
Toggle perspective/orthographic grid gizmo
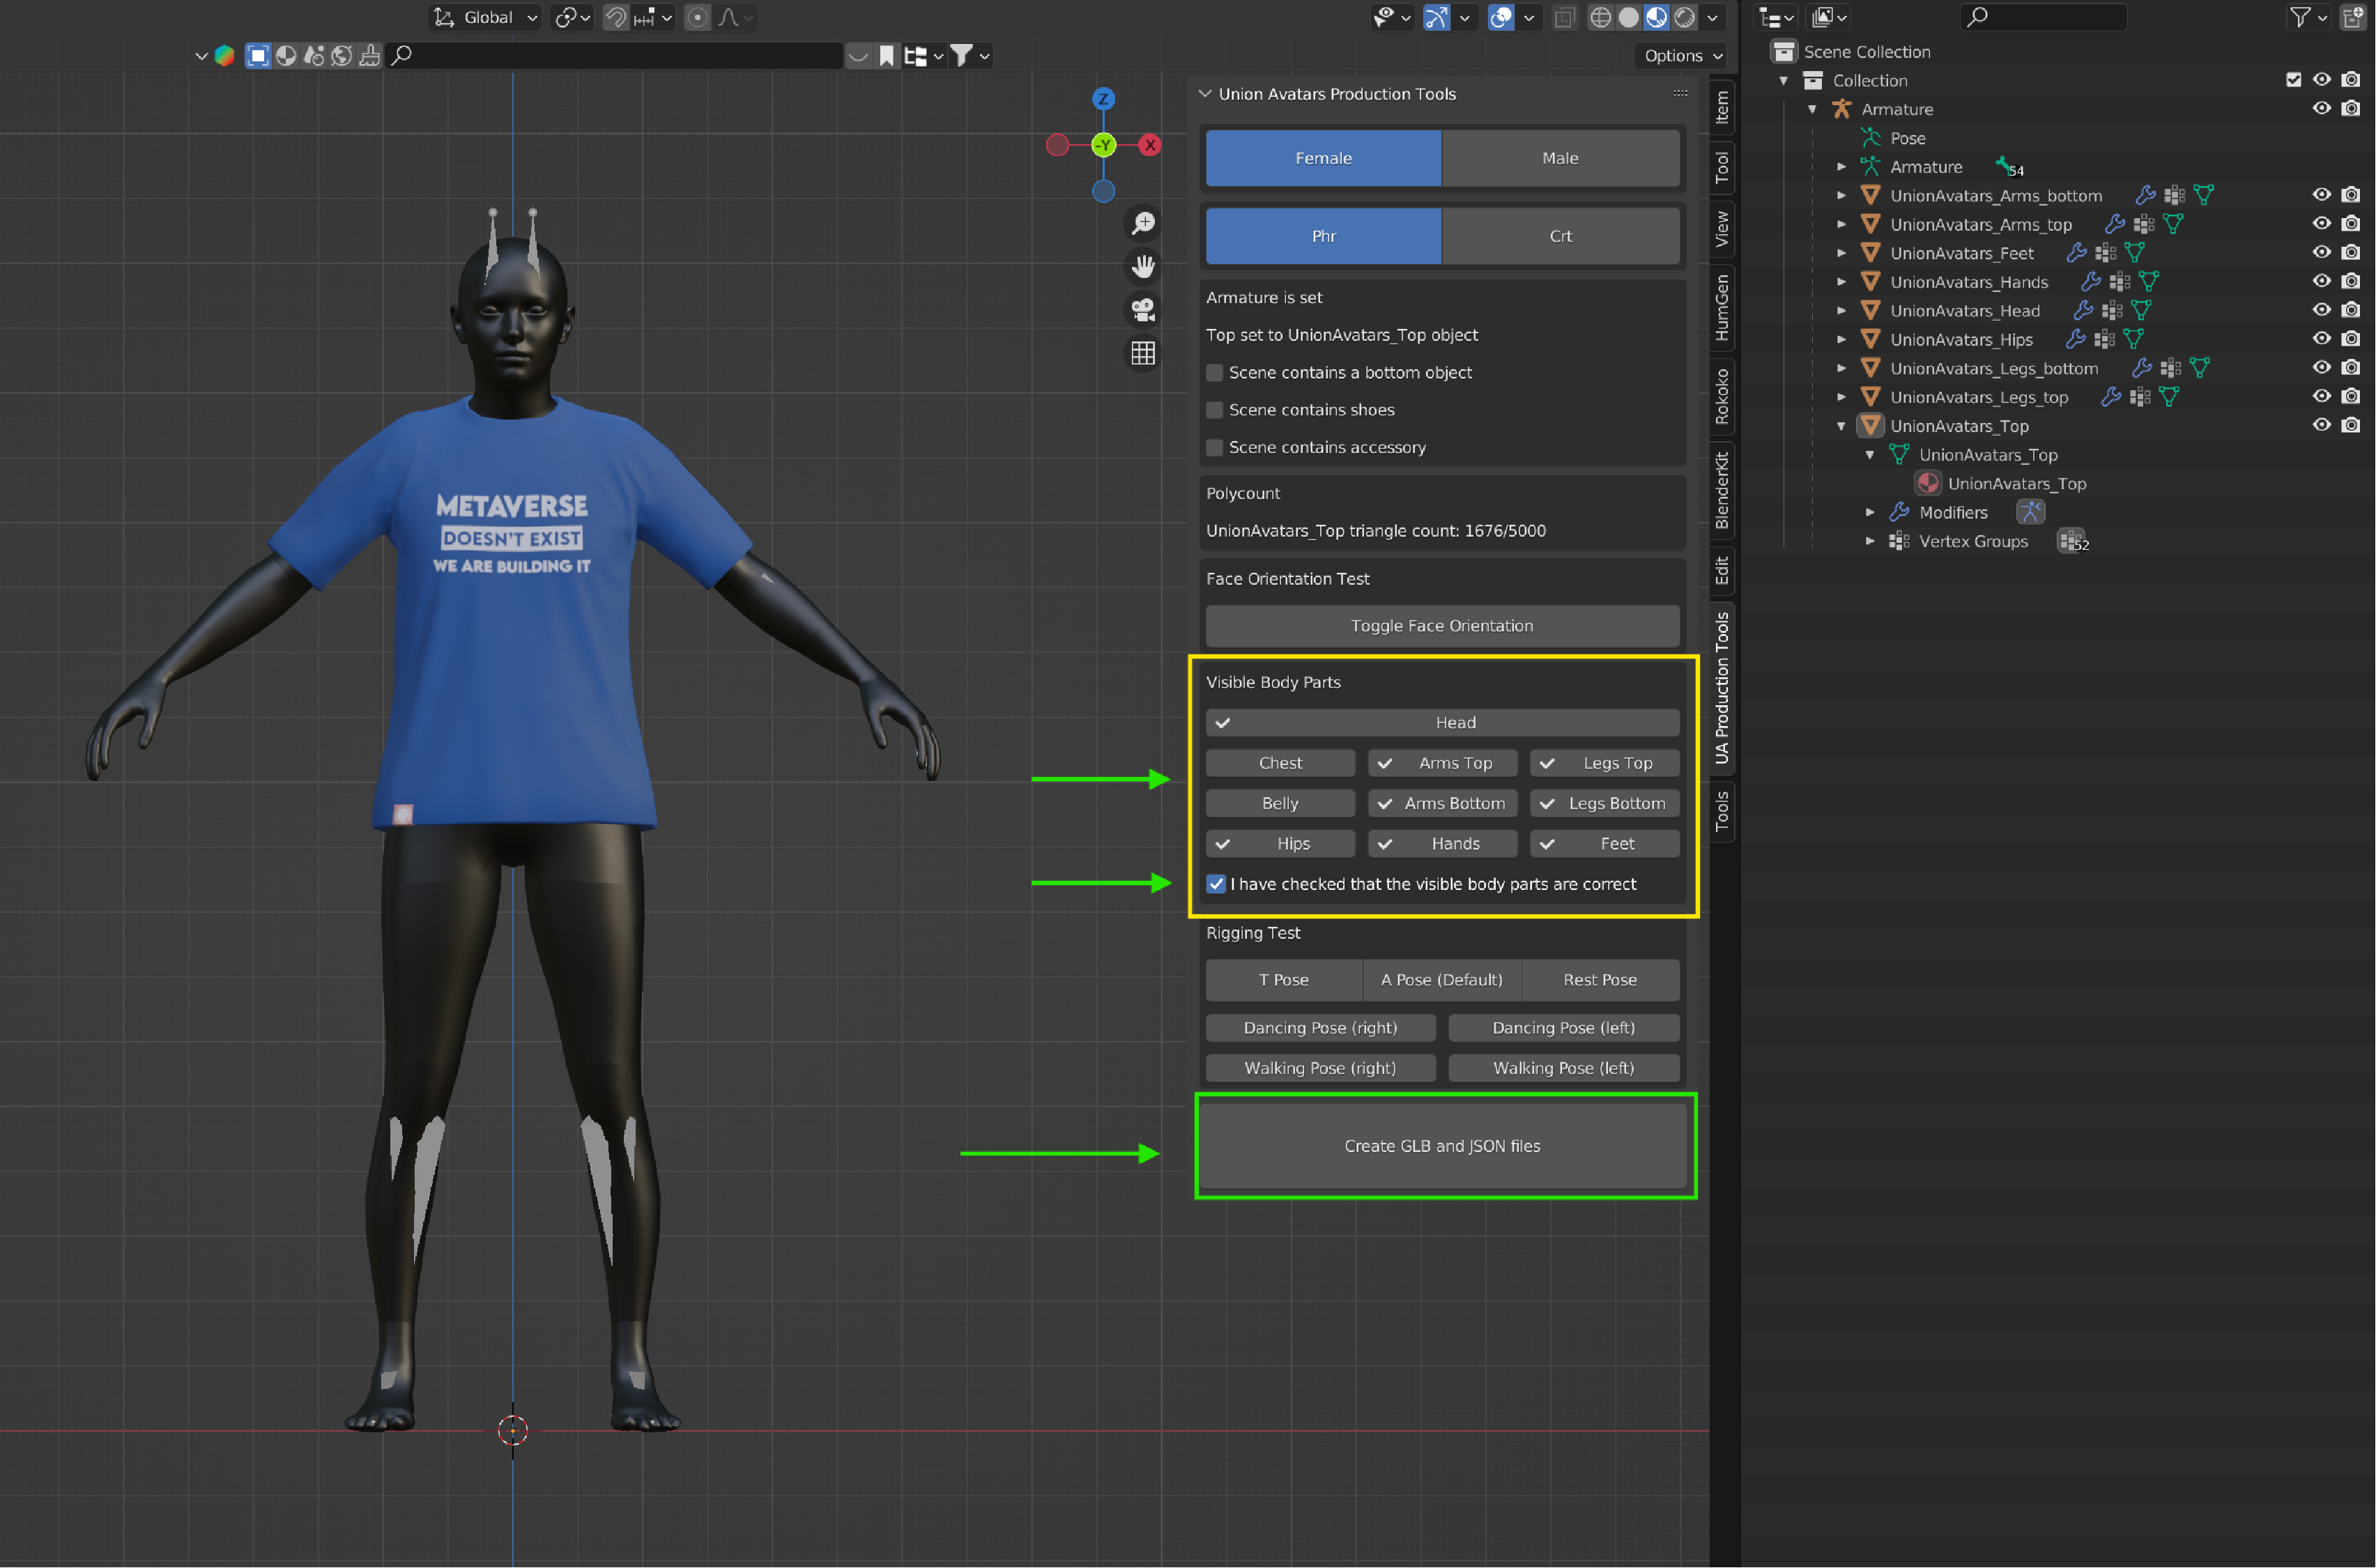pyautogui.click(x=1143, y=353)
